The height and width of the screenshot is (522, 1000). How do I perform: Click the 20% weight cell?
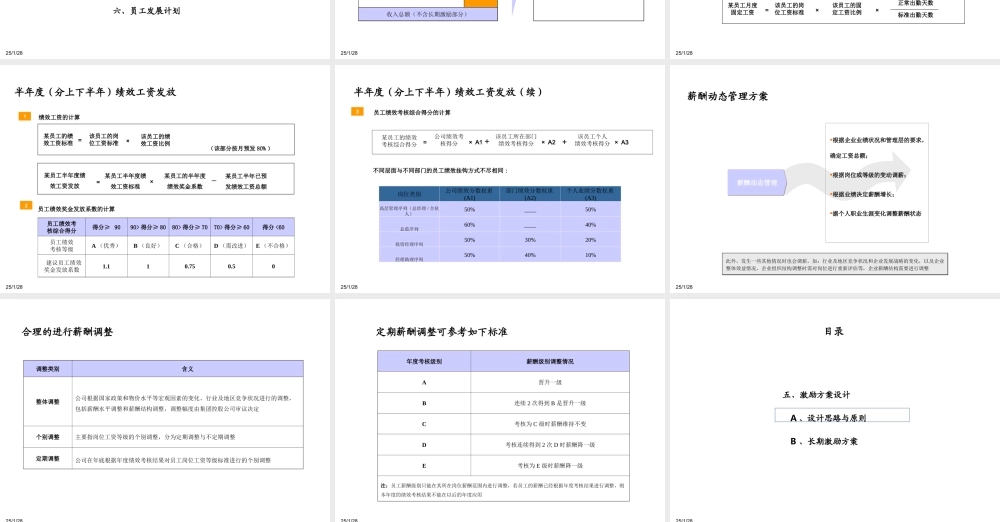(x=591, y=240)
